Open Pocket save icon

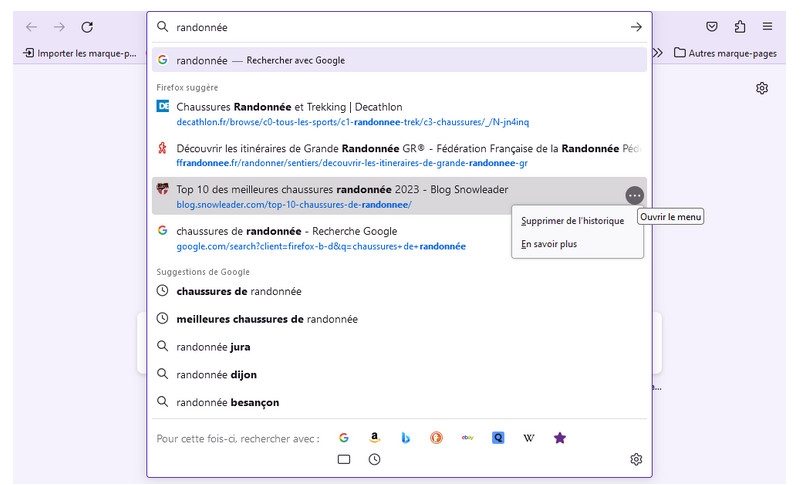(x=712, y=26)
